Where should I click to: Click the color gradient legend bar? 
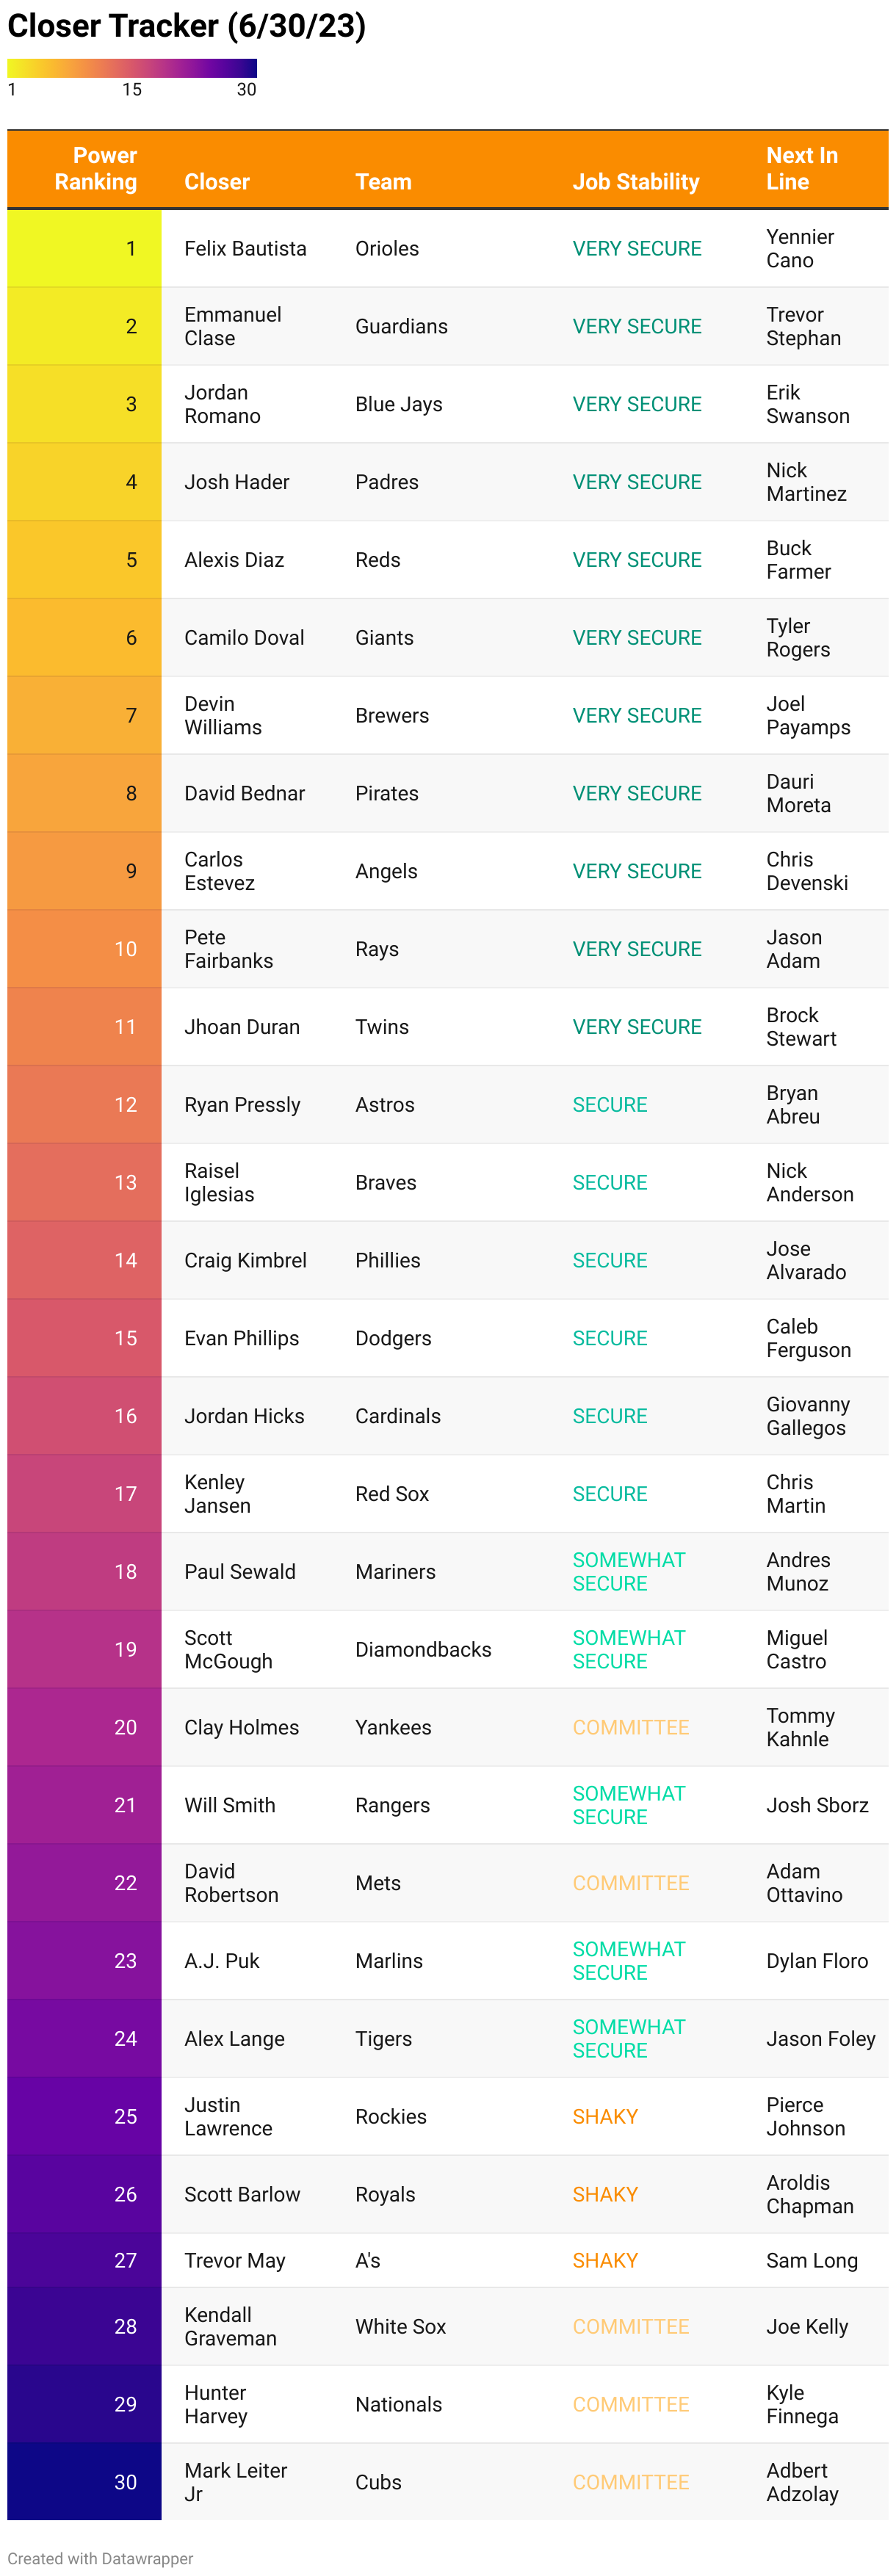(132, 68)
